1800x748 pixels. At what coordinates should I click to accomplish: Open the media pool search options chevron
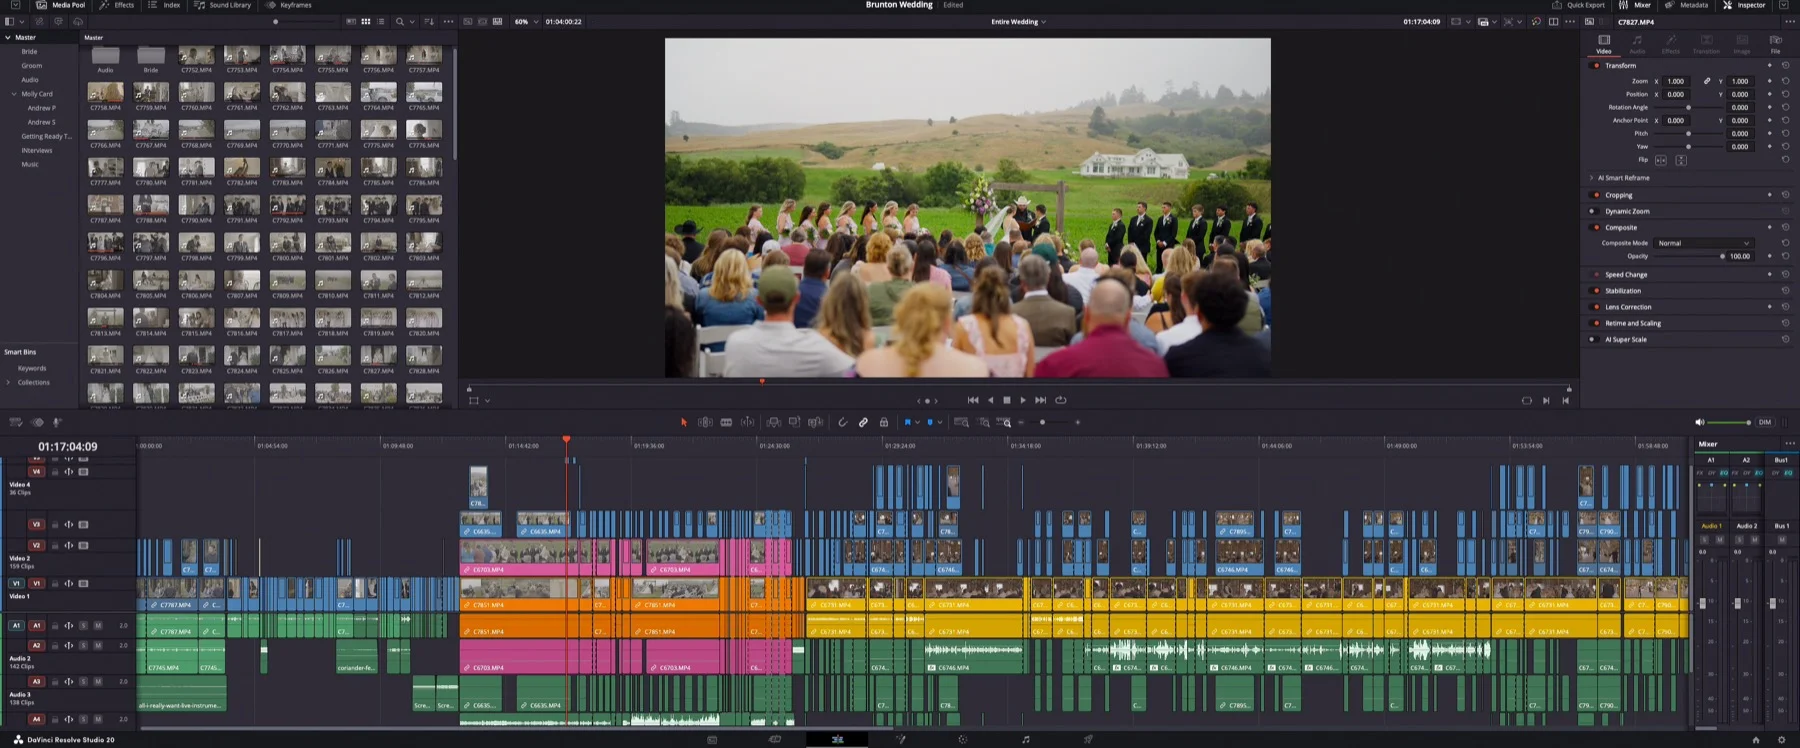click(x=411, y=21)
